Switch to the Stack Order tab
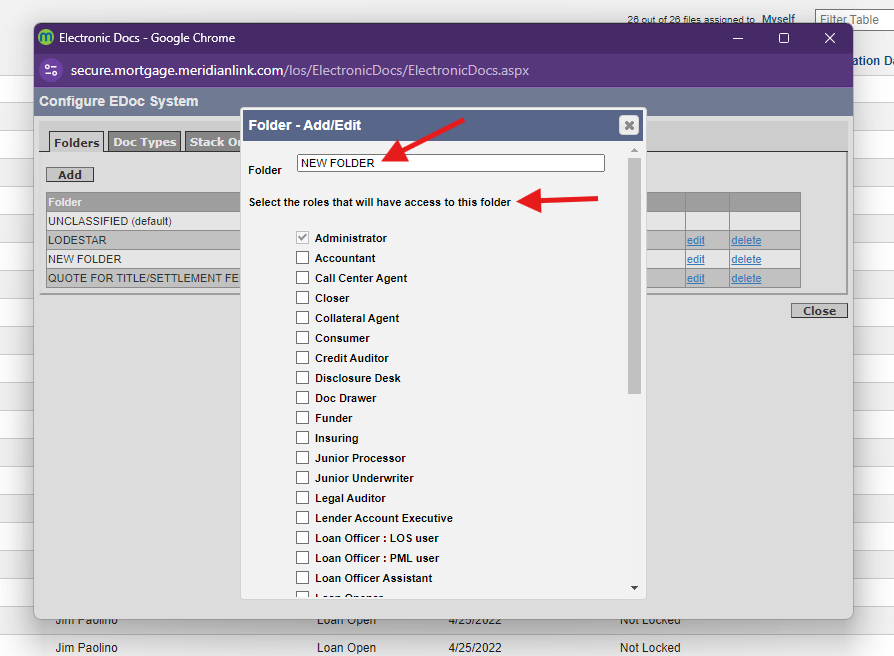 (x=215, y=142)
